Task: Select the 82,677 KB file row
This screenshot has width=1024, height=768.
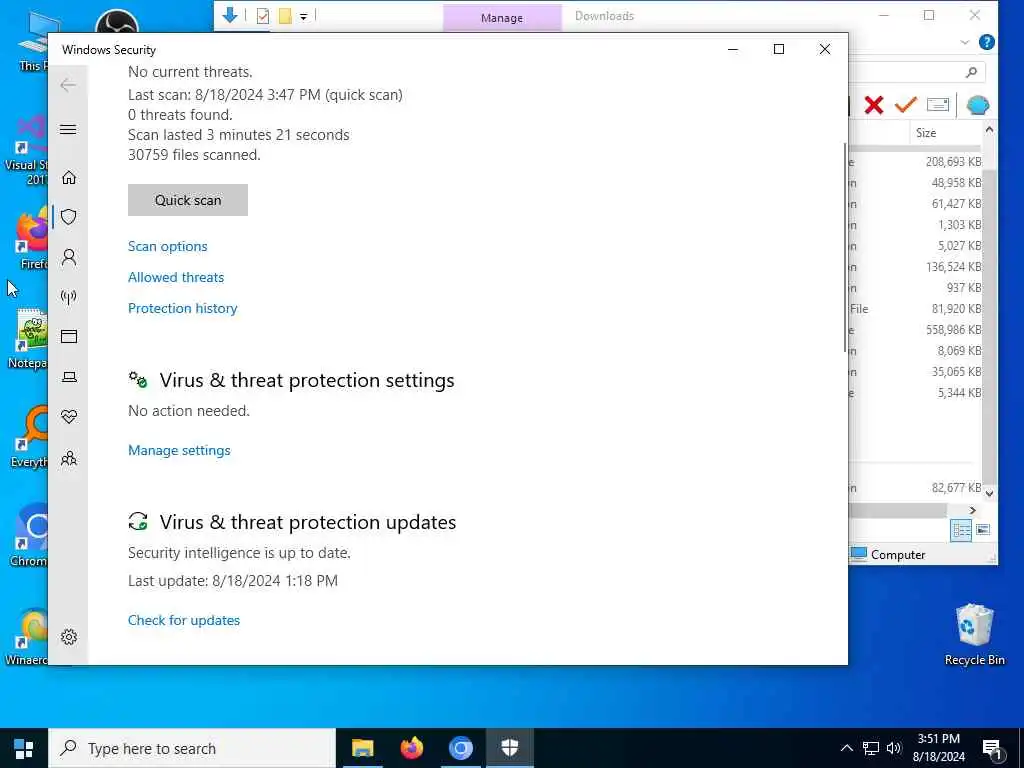Action: point(916,487)
